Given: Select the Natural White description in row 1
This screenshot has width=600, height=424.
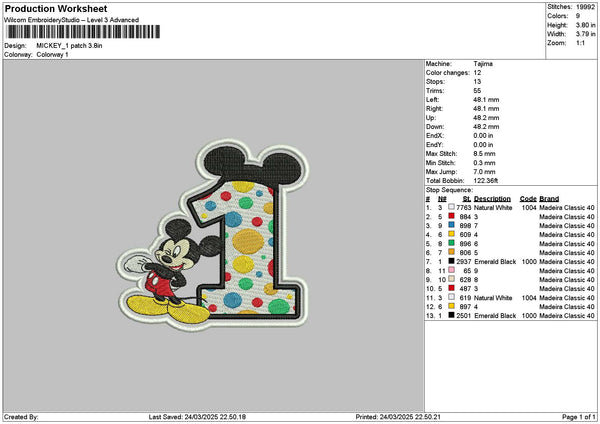Looking at the screenshot, I should tap(493, 208).
